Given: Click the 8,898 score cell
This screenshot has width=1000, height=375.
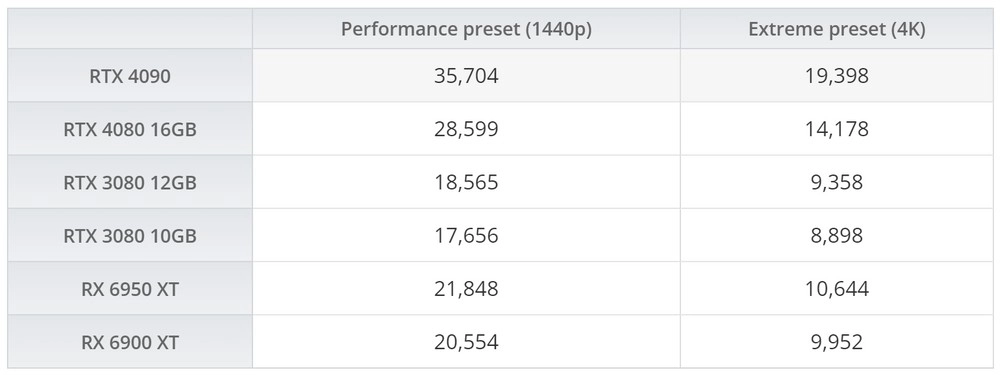Looking at the screenshot, I should pyautogui.click(x=837, y=235).
